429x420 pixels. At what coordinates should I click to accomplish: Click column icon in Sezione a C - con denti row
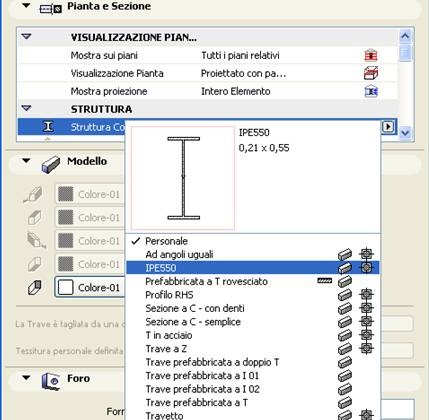(x=366, y=308)
